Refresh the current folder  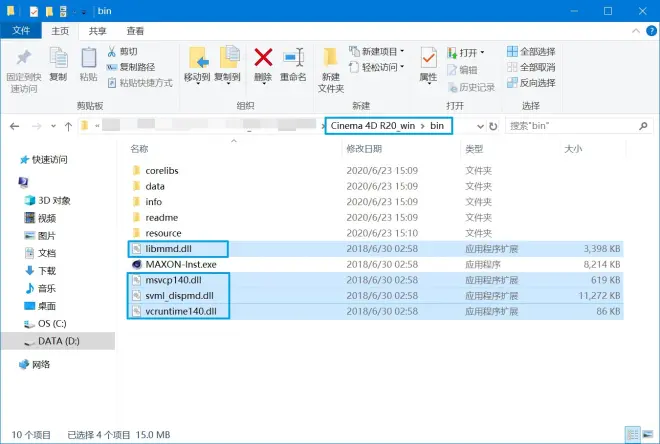(493, 126)
